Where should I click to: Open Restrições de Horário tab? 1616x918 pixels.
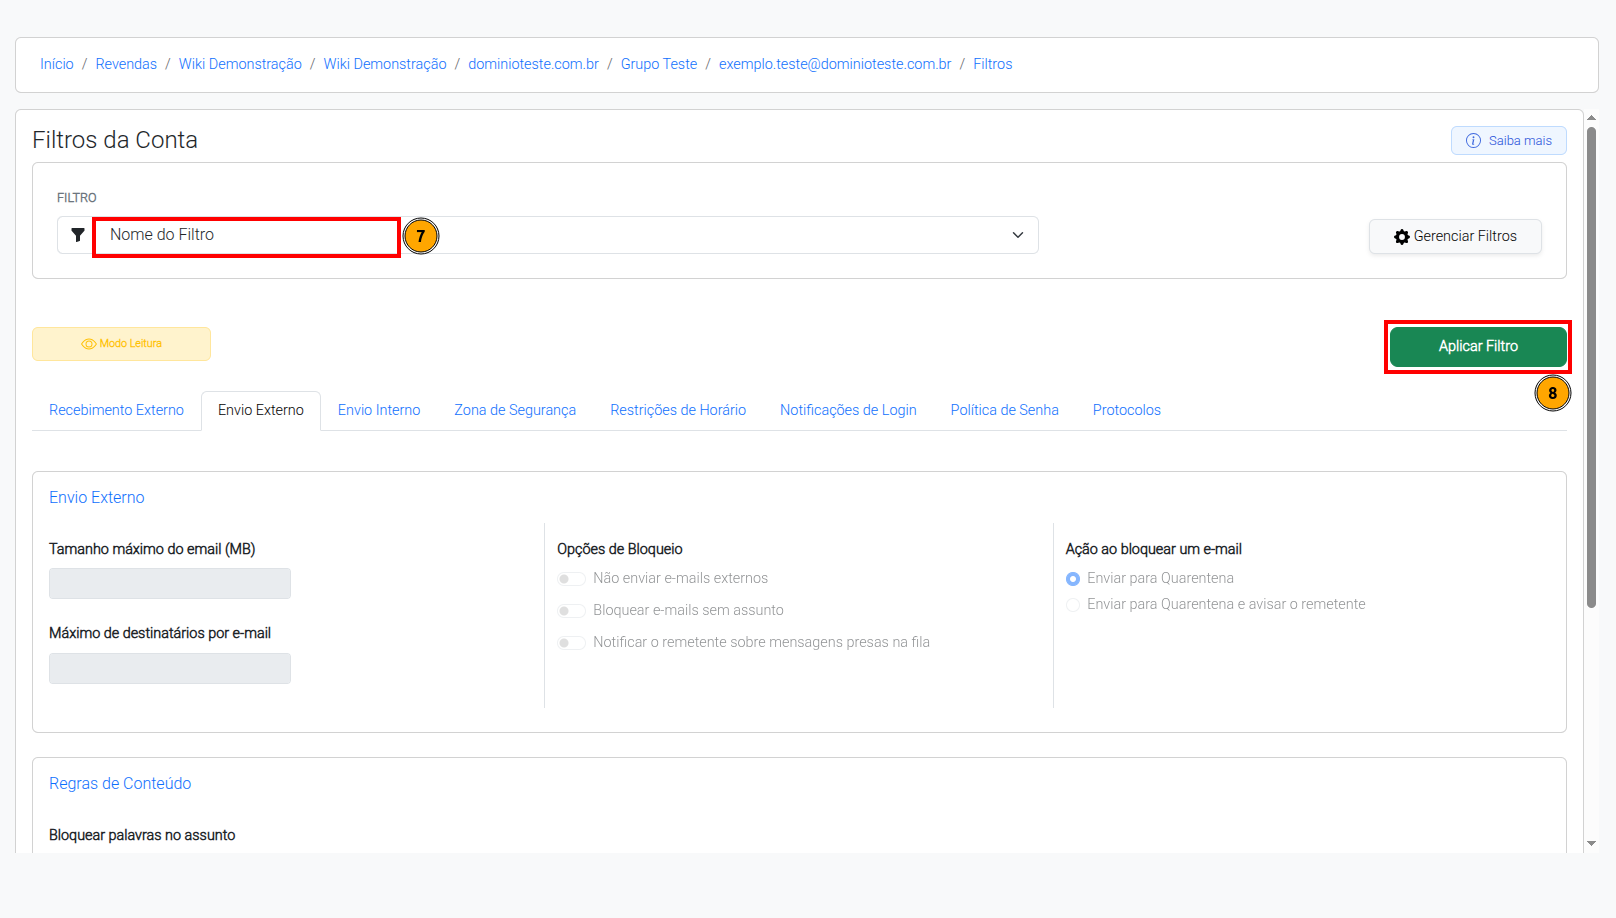tap(678, 410)
